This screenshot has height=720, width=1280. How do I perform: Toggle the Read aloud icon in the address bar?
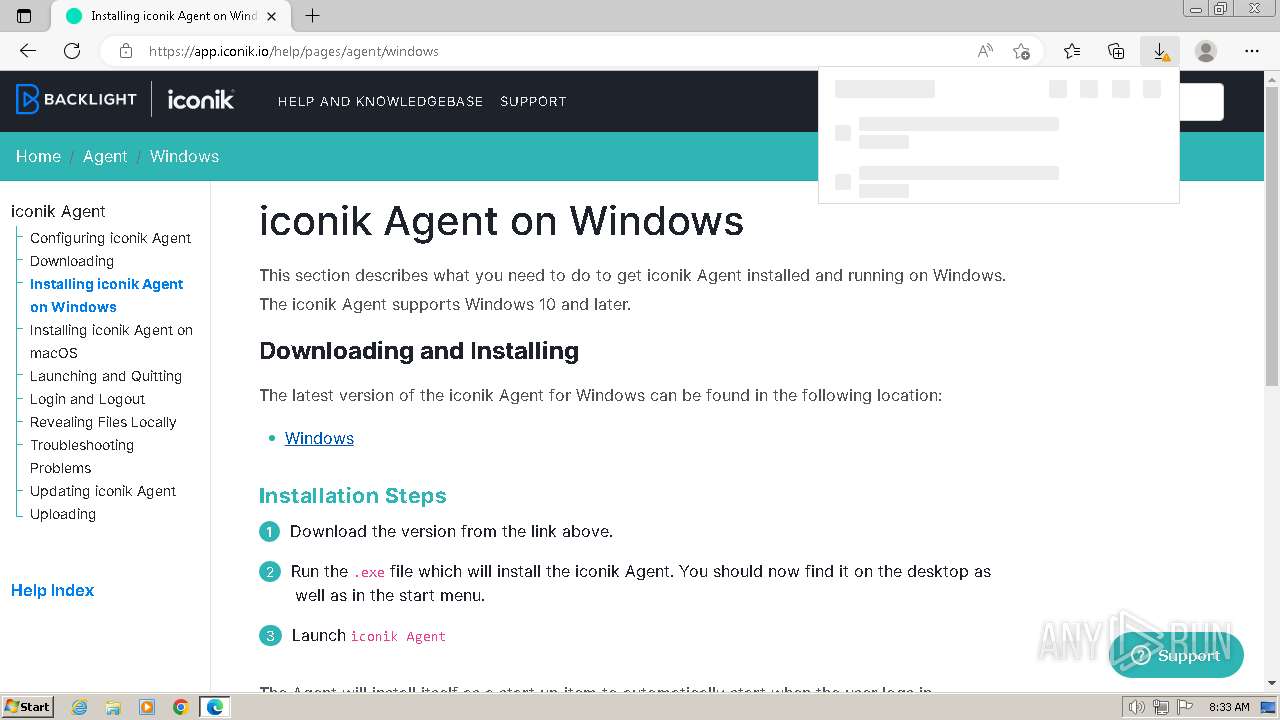[x=985, y=51]
